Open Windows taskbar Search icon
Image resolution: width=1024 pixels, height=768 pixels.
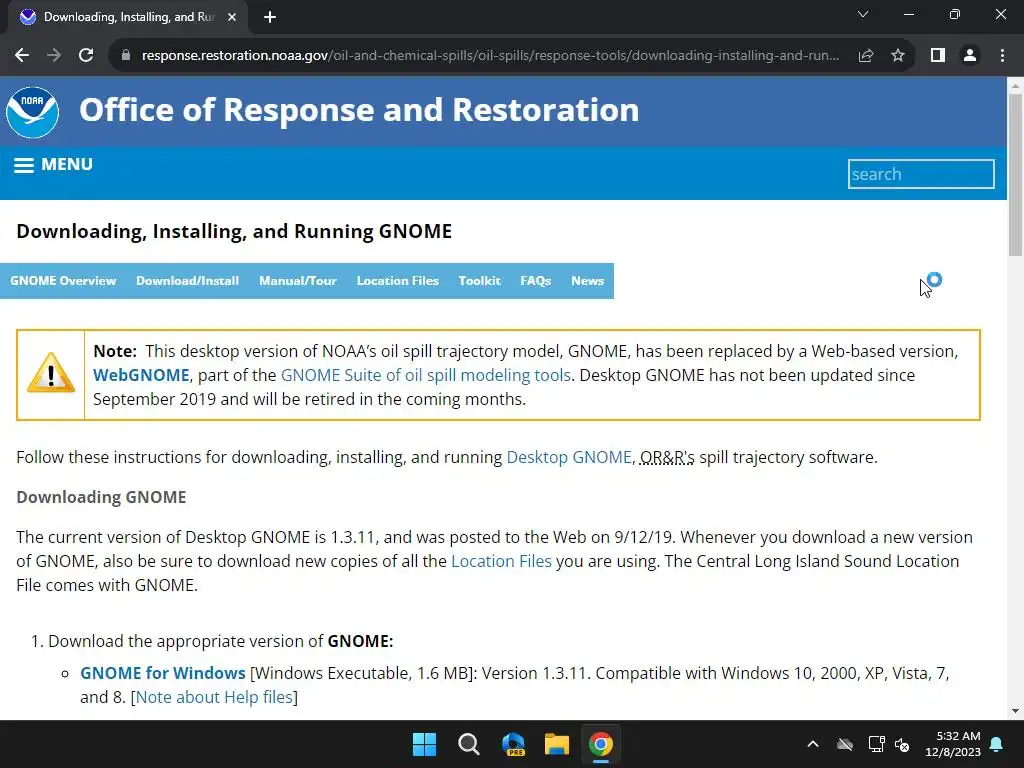pyautogui.click(x=469, y=744)
